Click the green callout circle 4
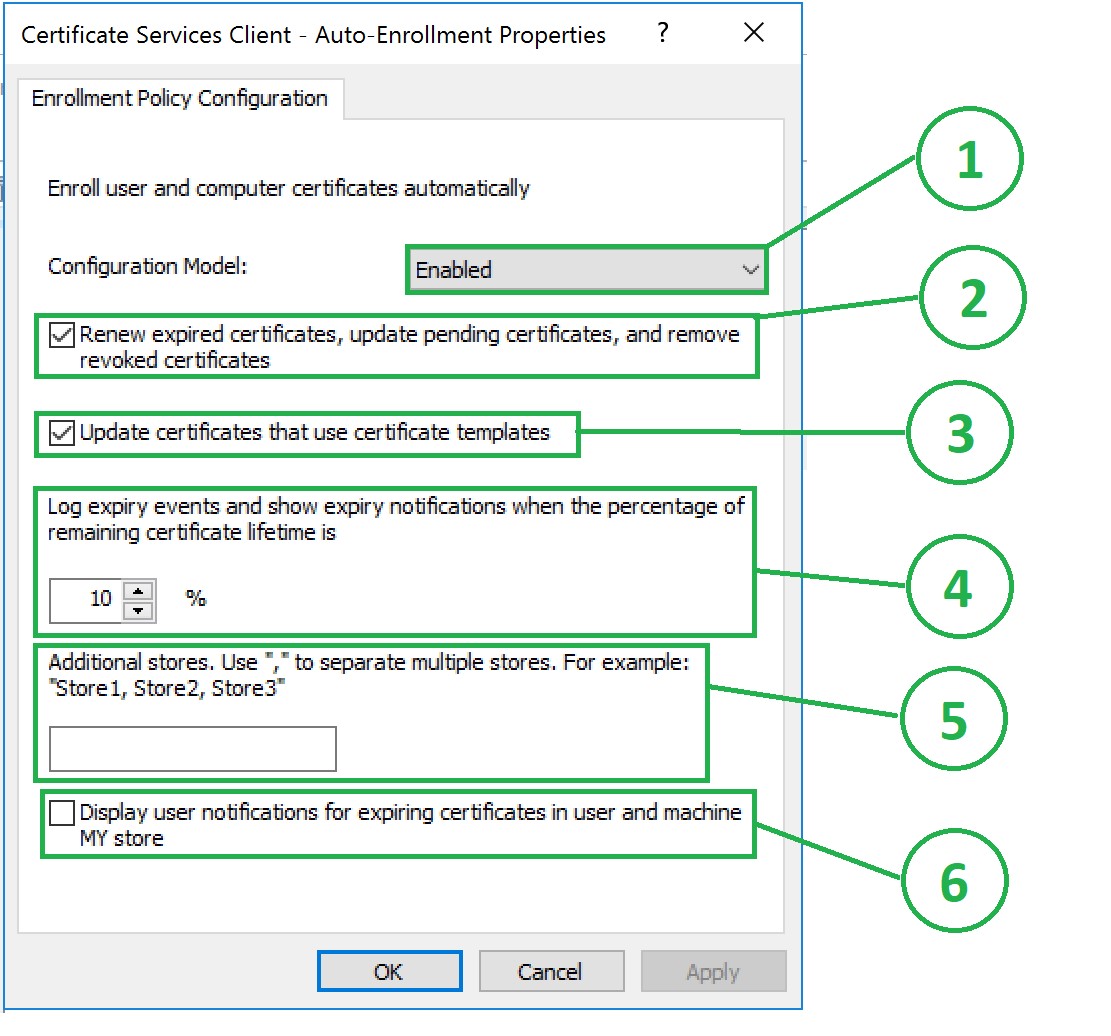 958,587
